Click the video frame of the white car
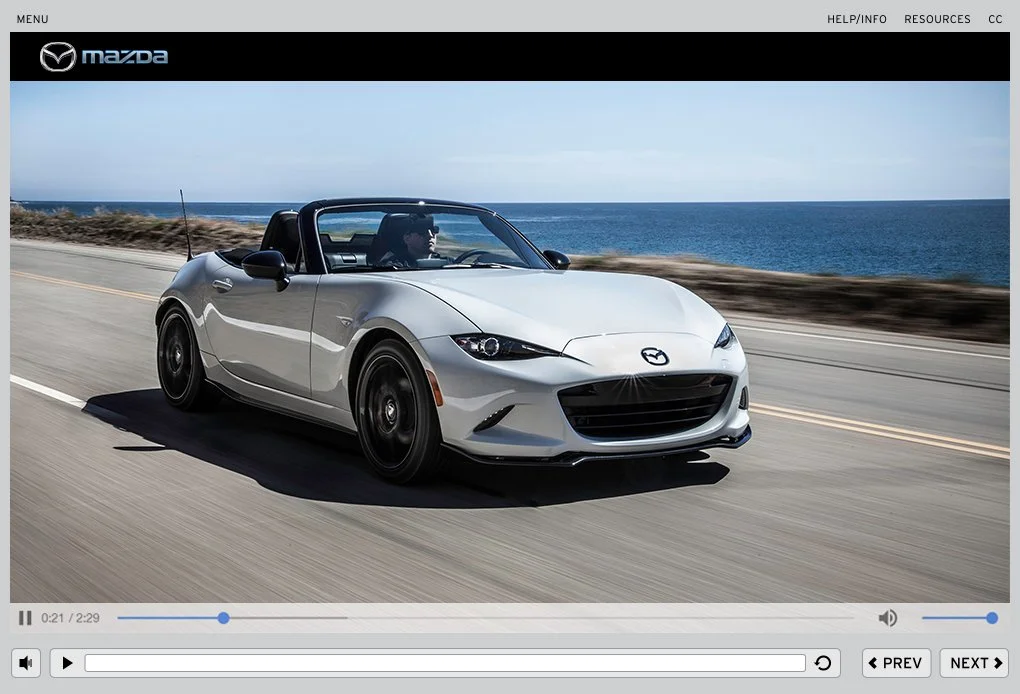The image size is (1020, 694). coord(510,341)
